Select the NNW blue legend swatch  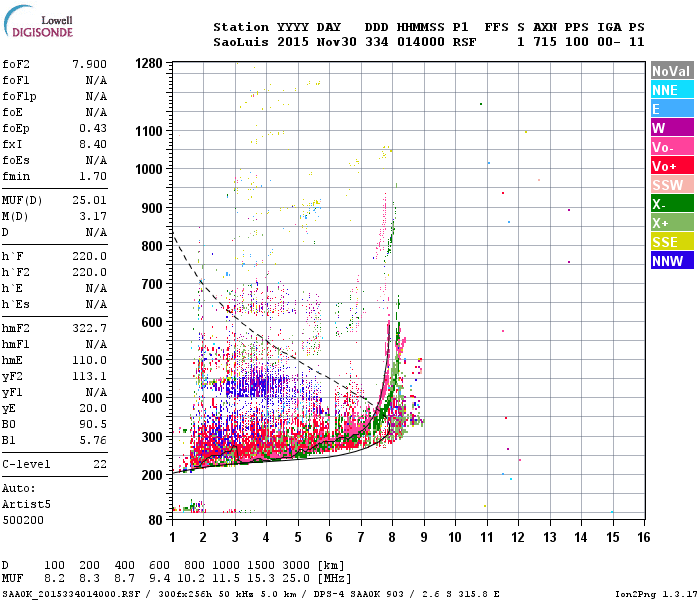(672, 261)
